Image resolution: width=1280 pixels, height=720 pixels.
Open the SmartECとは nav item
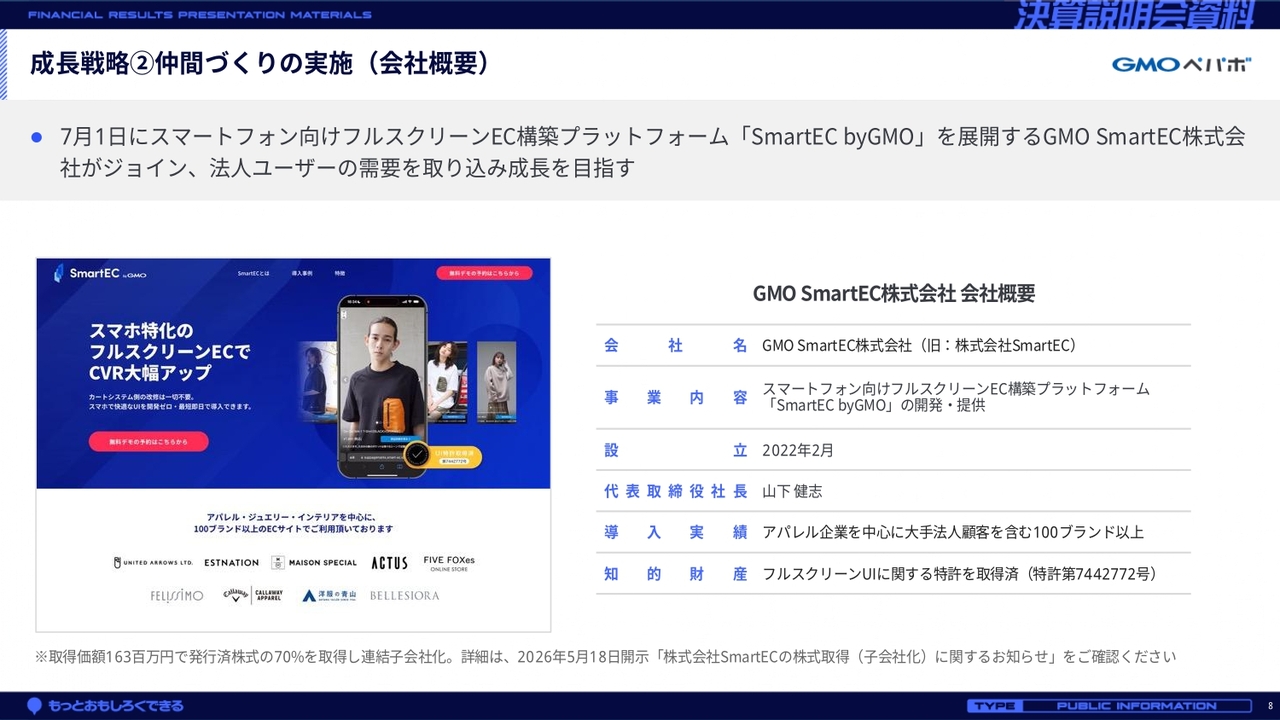tap(253, 273)
